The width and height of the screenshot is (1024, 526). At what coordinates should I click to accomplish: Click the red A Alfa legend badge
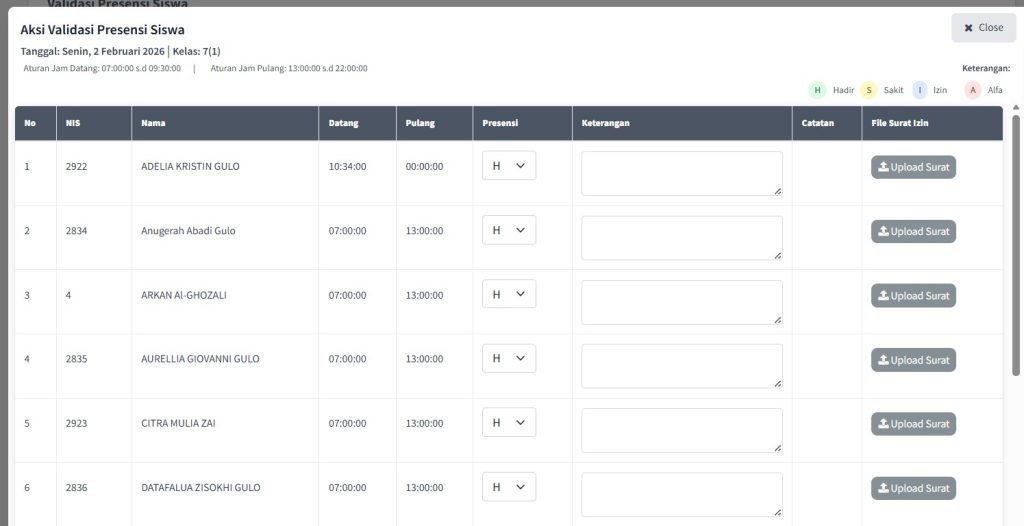click(972, 90)
